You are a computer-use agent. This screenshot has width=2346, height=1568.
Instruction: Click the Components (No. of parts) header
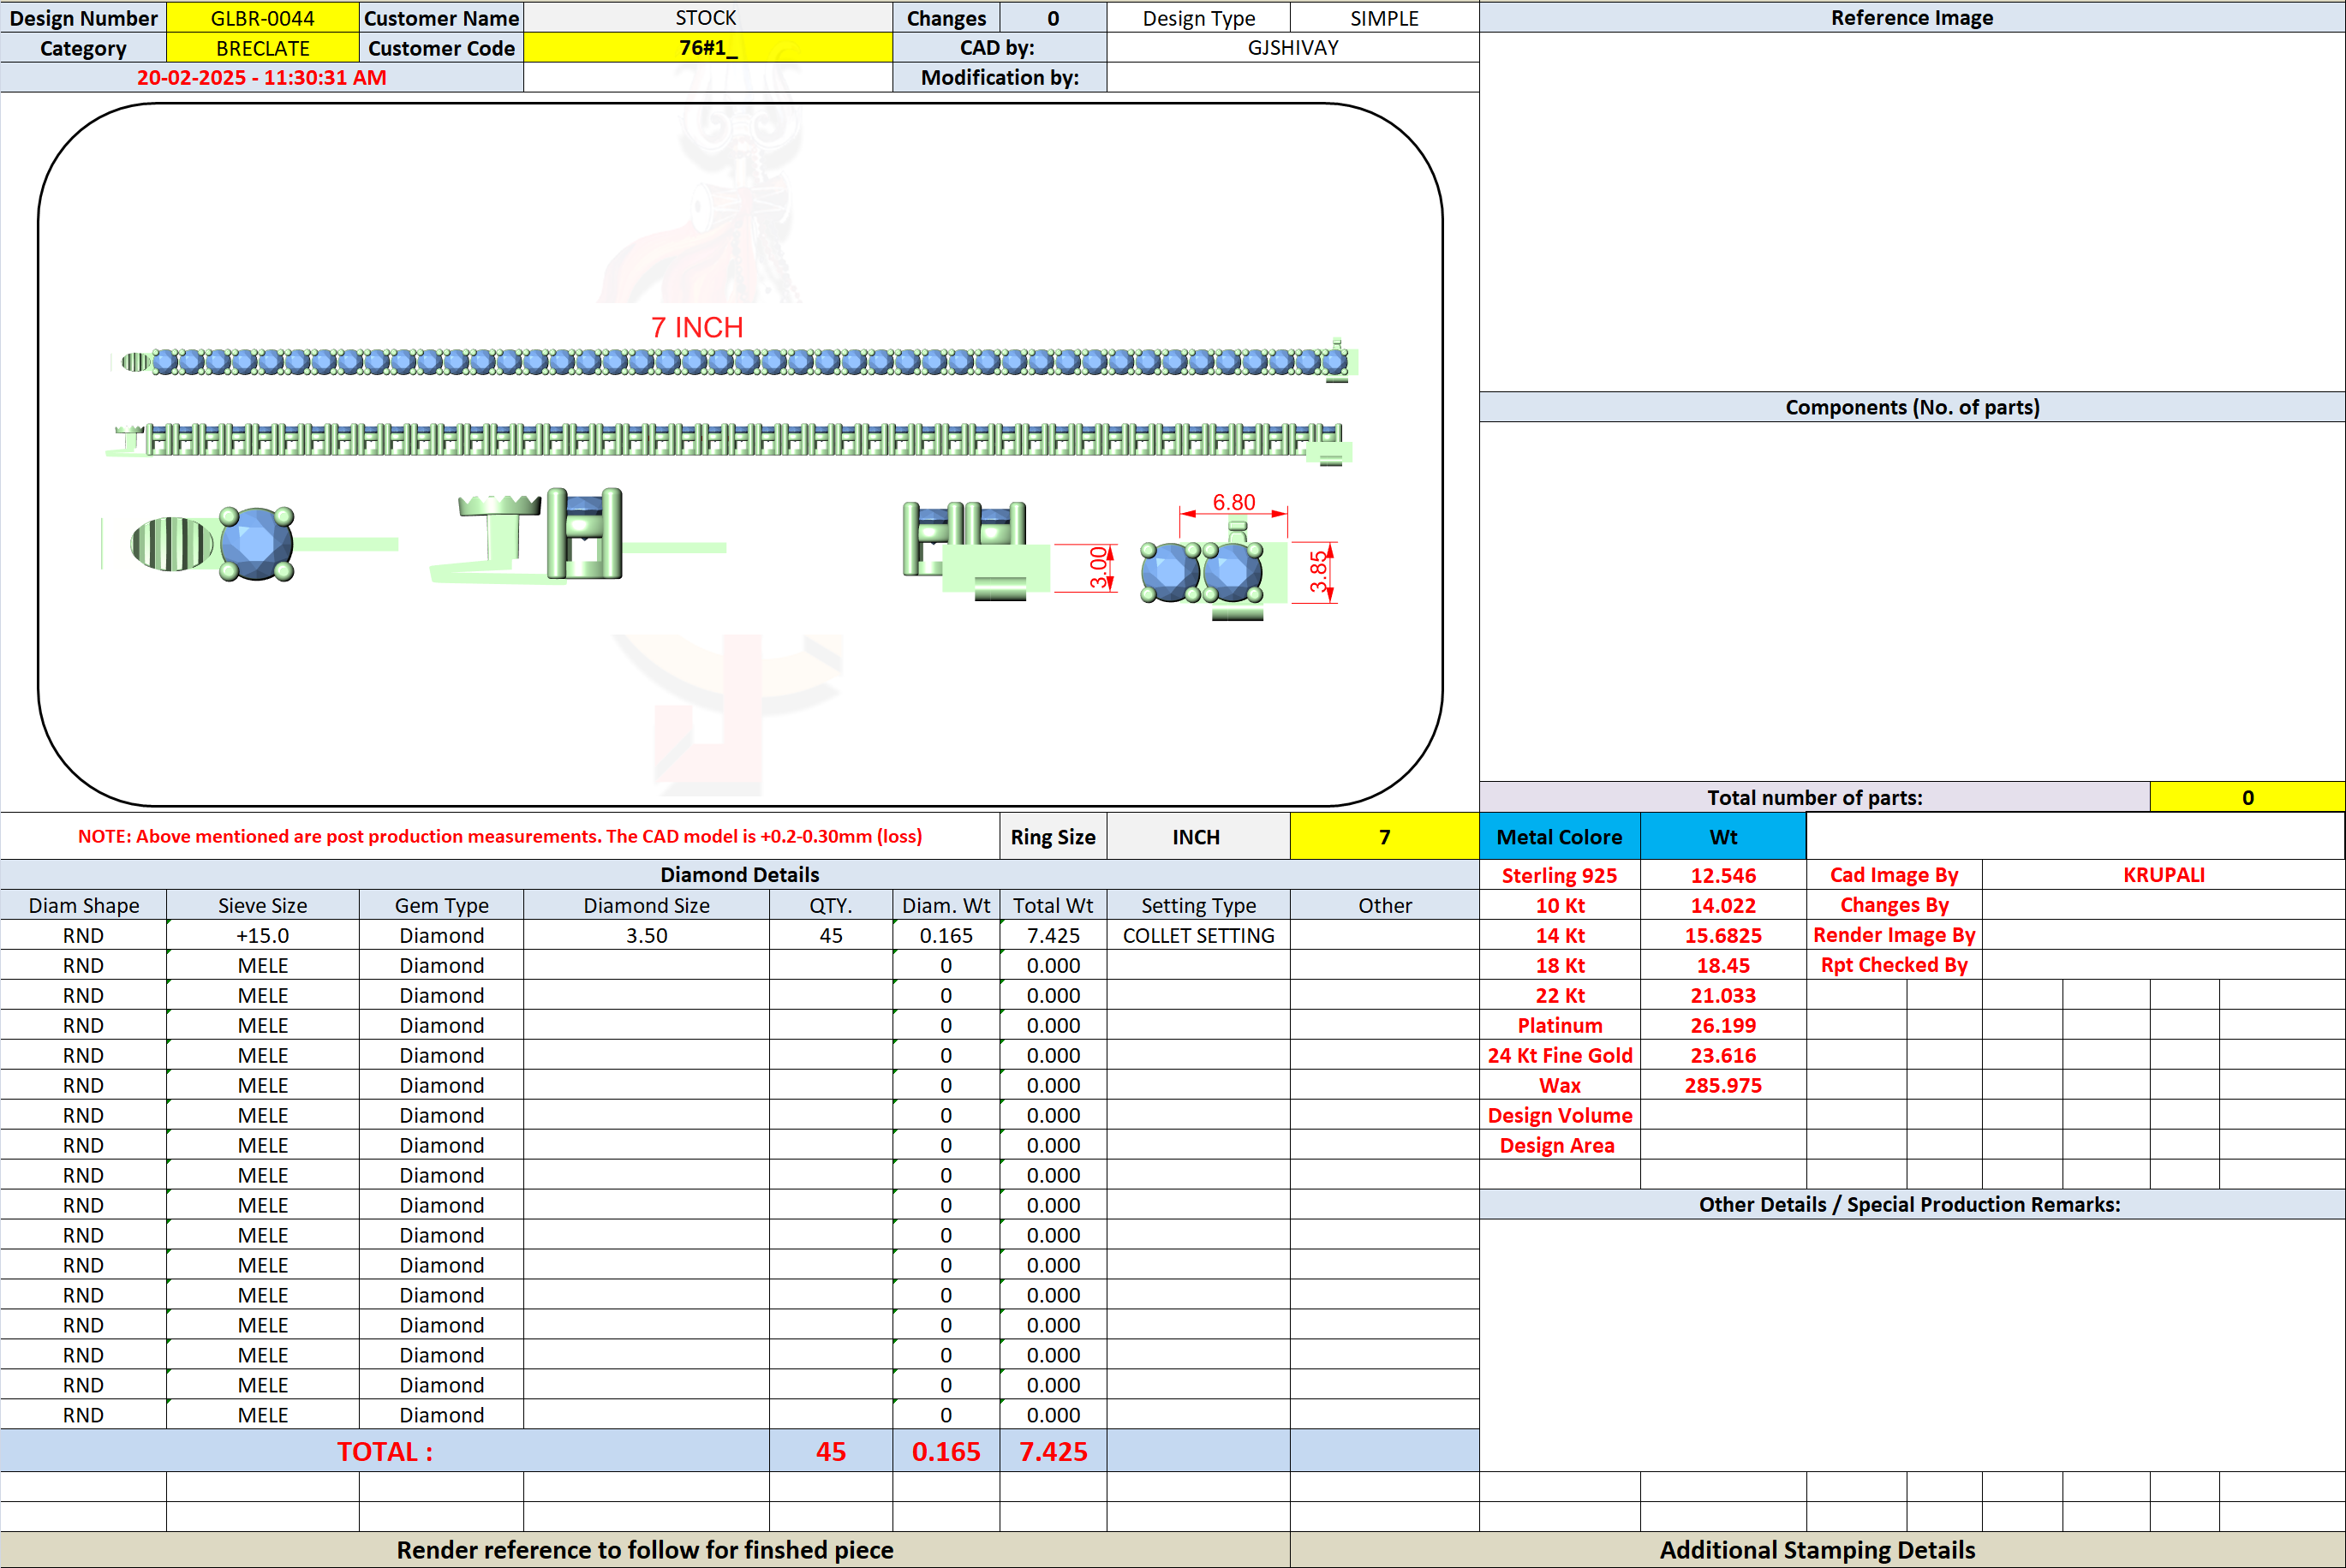coord(1912,407)
